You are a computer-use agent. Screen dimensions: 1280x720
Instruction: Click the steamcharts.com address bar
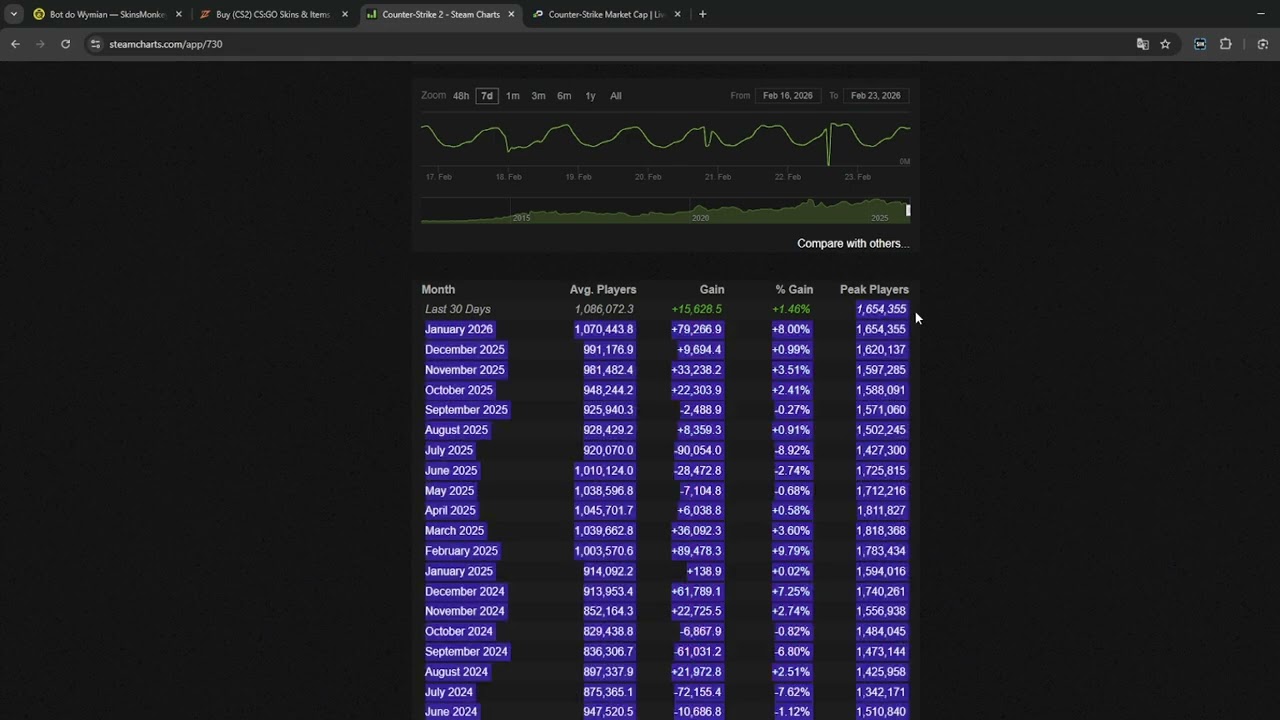(x=610, y=44)
